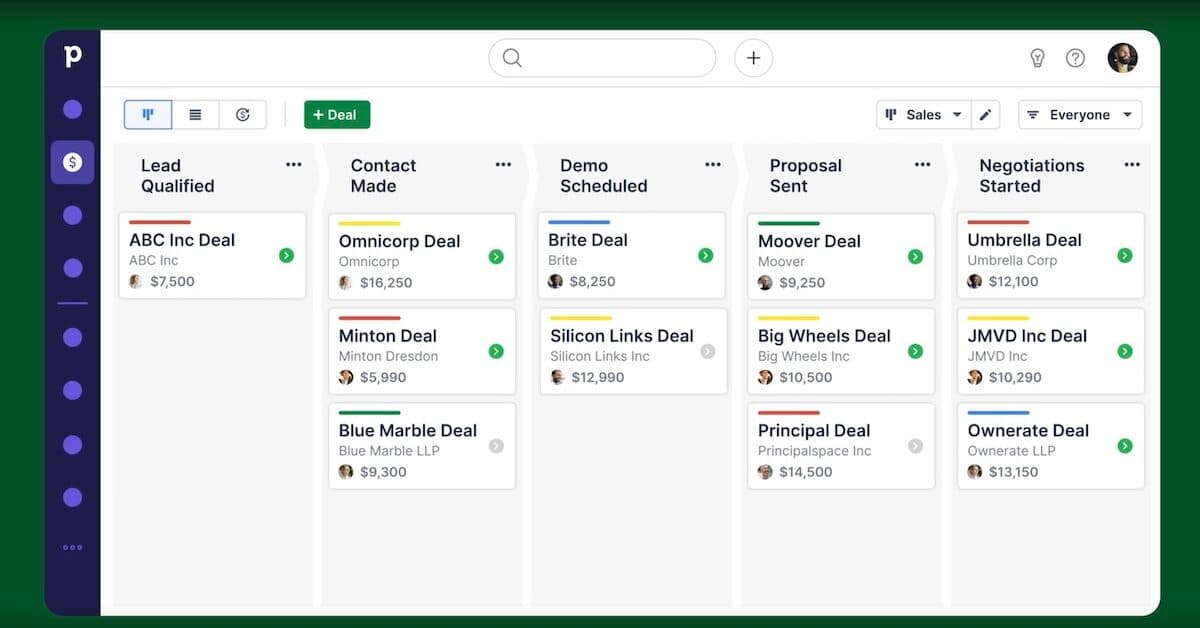
Task: Open the Omnicorp Deal title
Action: click(x=399, y=241)
